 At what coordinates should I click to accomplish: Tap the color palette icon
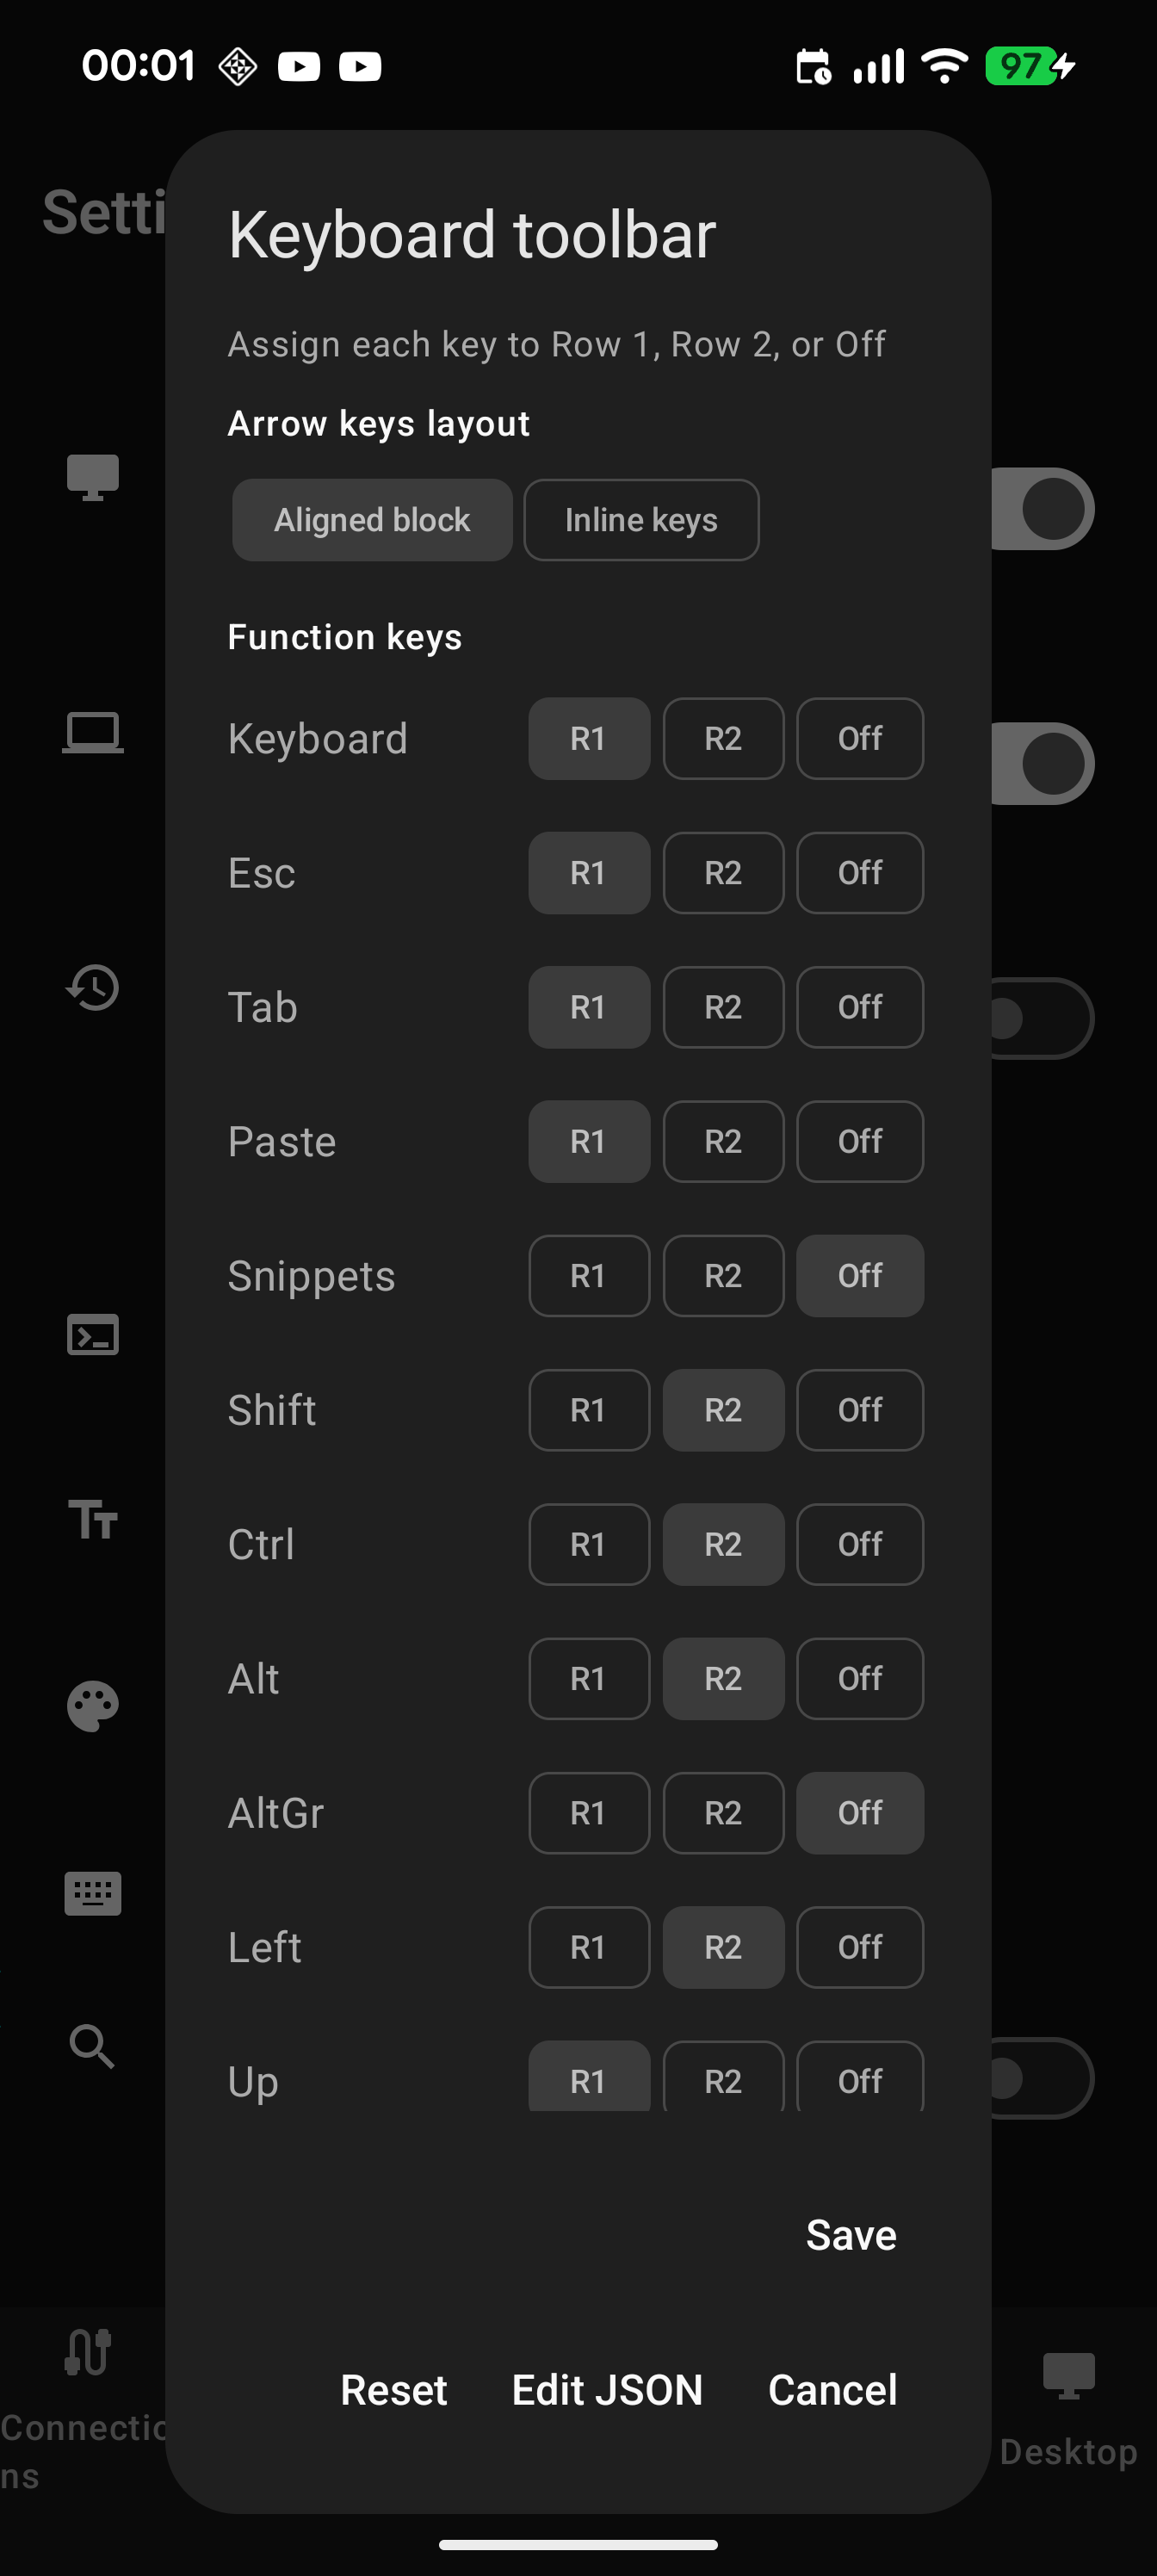pos(92,1705)
